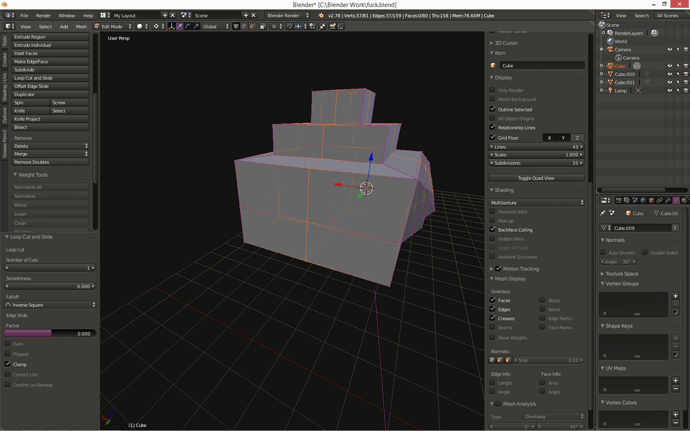Open the Render menu
This screenshot has width=690, height=431.
click(x=43, y=16)
